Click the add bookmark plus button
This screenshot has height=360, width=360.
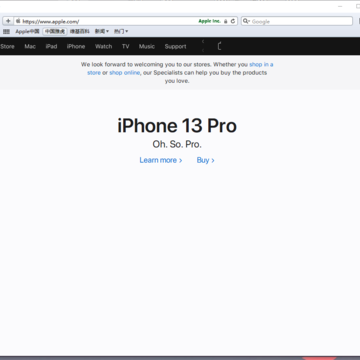click(8, 21)
